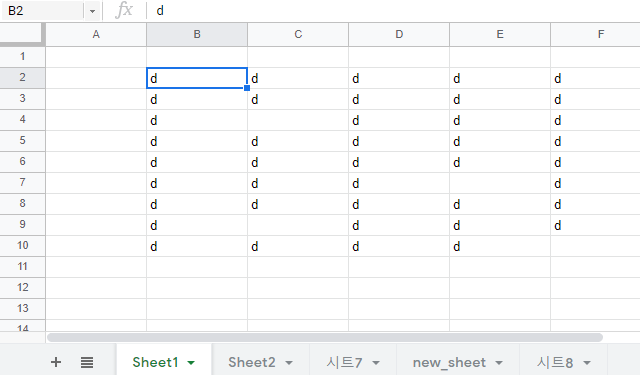Select row 13 header

22,308
